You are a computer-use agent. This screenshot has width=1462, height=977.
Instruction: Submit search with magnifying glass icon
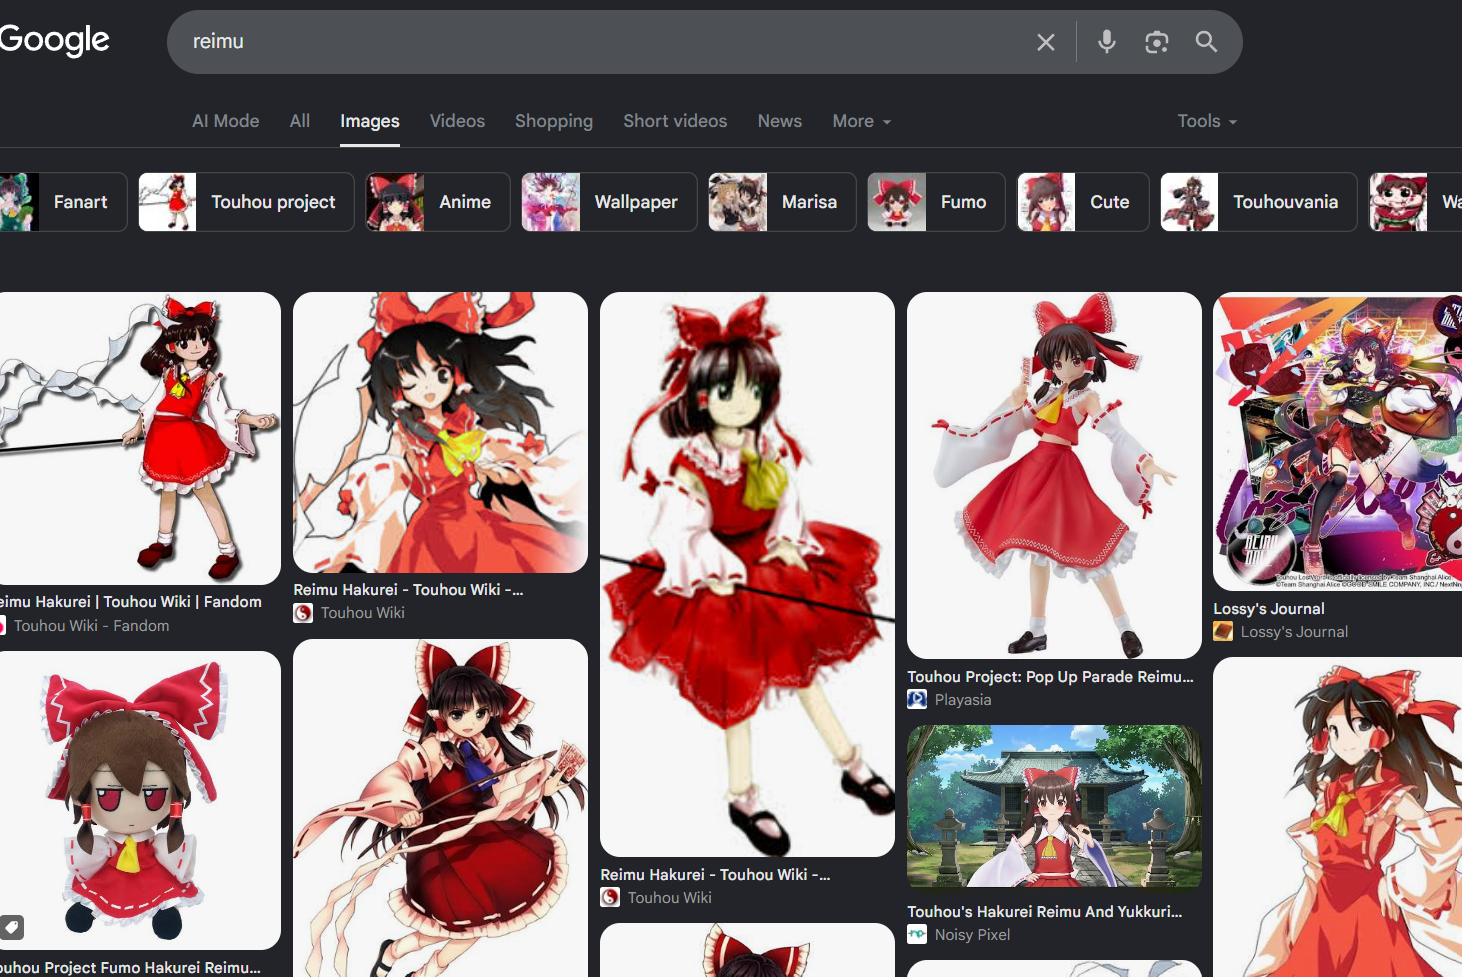point(1206,42)
